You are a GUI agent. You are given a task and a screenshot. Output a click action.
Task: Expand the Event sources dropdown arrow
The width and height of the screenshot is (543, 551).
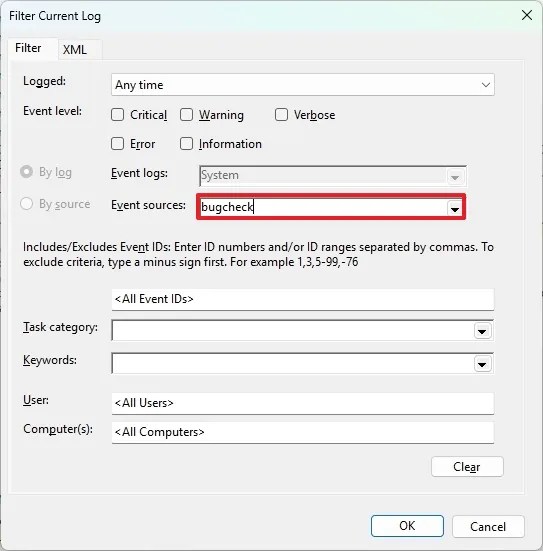point(455,209)
